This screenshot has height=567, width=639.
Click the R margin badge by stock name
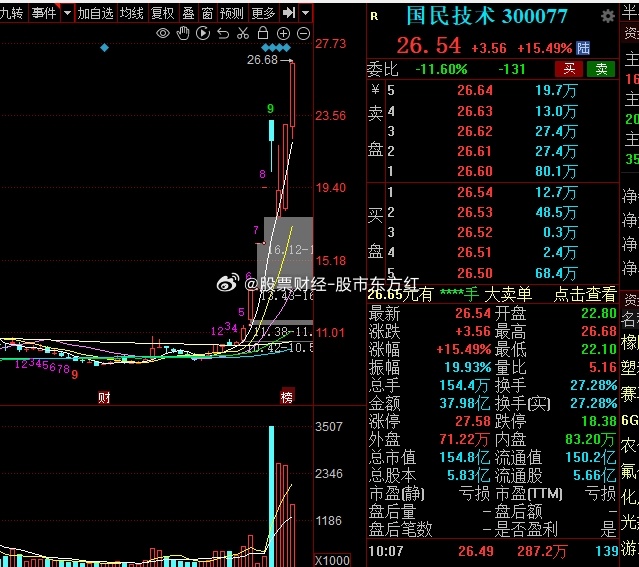374,16
